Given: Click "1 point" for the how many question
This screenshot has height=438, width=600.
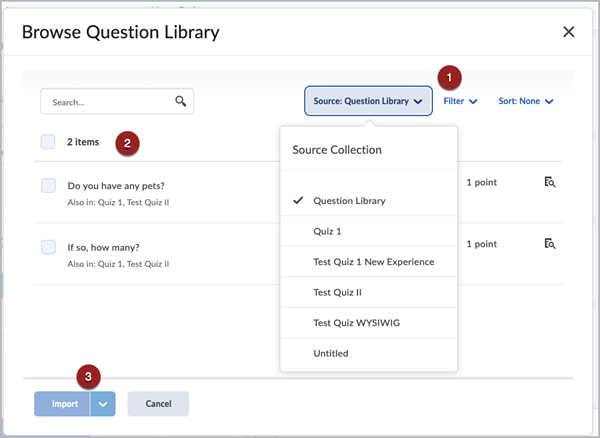Looking at the screenshot, I should pyautogui.click(x=481, y=244).
